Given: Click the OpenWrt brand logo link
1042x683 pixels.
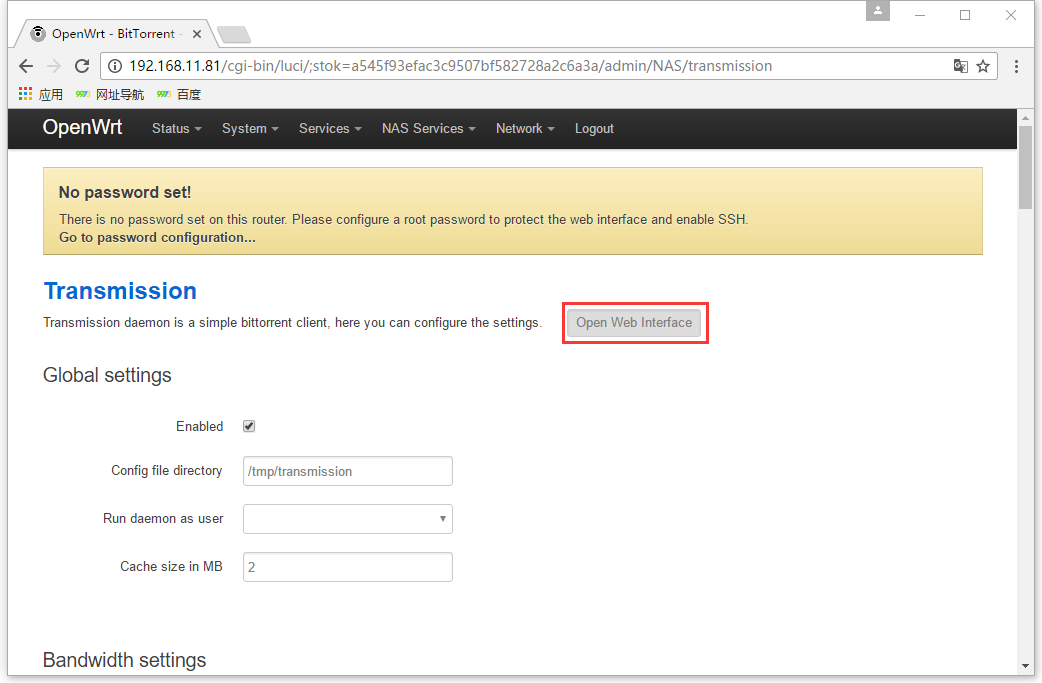Looking at the screenshot, I should (82, 127).
